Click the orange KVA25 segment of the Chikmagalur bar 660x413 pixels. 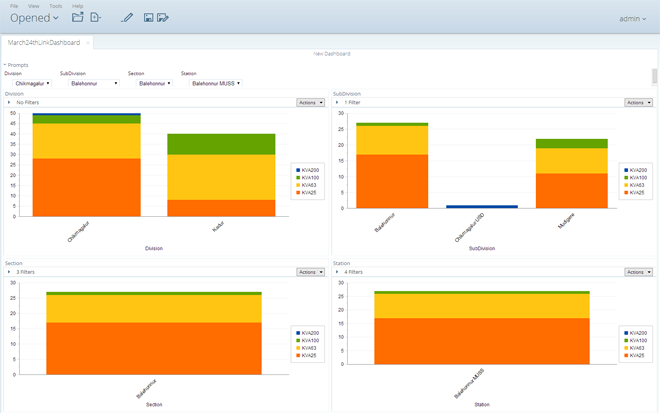click(87, 187)
